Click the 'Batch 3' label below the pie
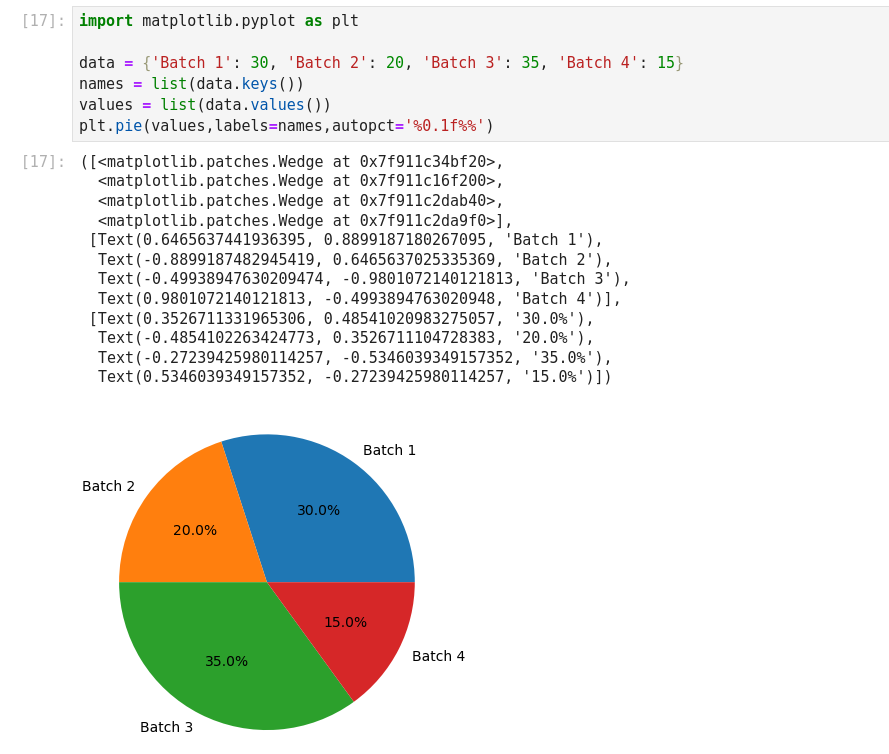The height and width of the screenshot is (754, 889). click(166, 728)
